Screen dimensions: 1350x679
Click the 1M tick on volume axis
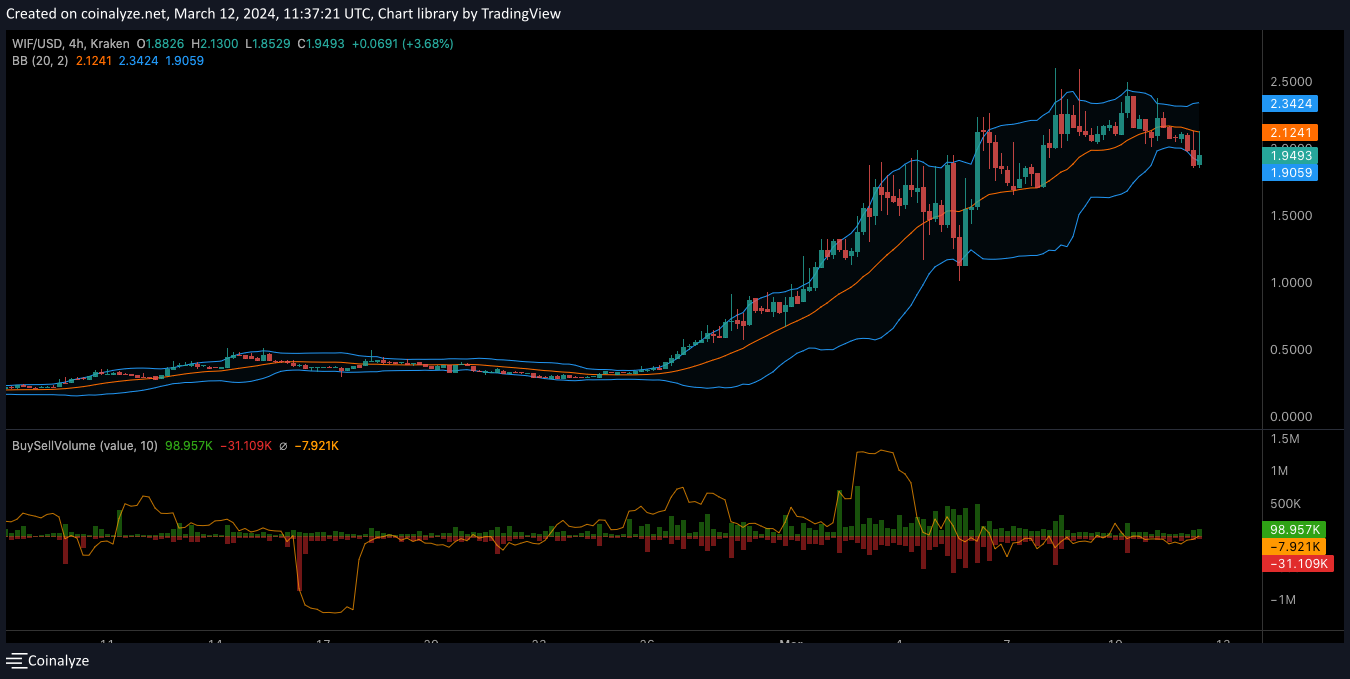1285,471
